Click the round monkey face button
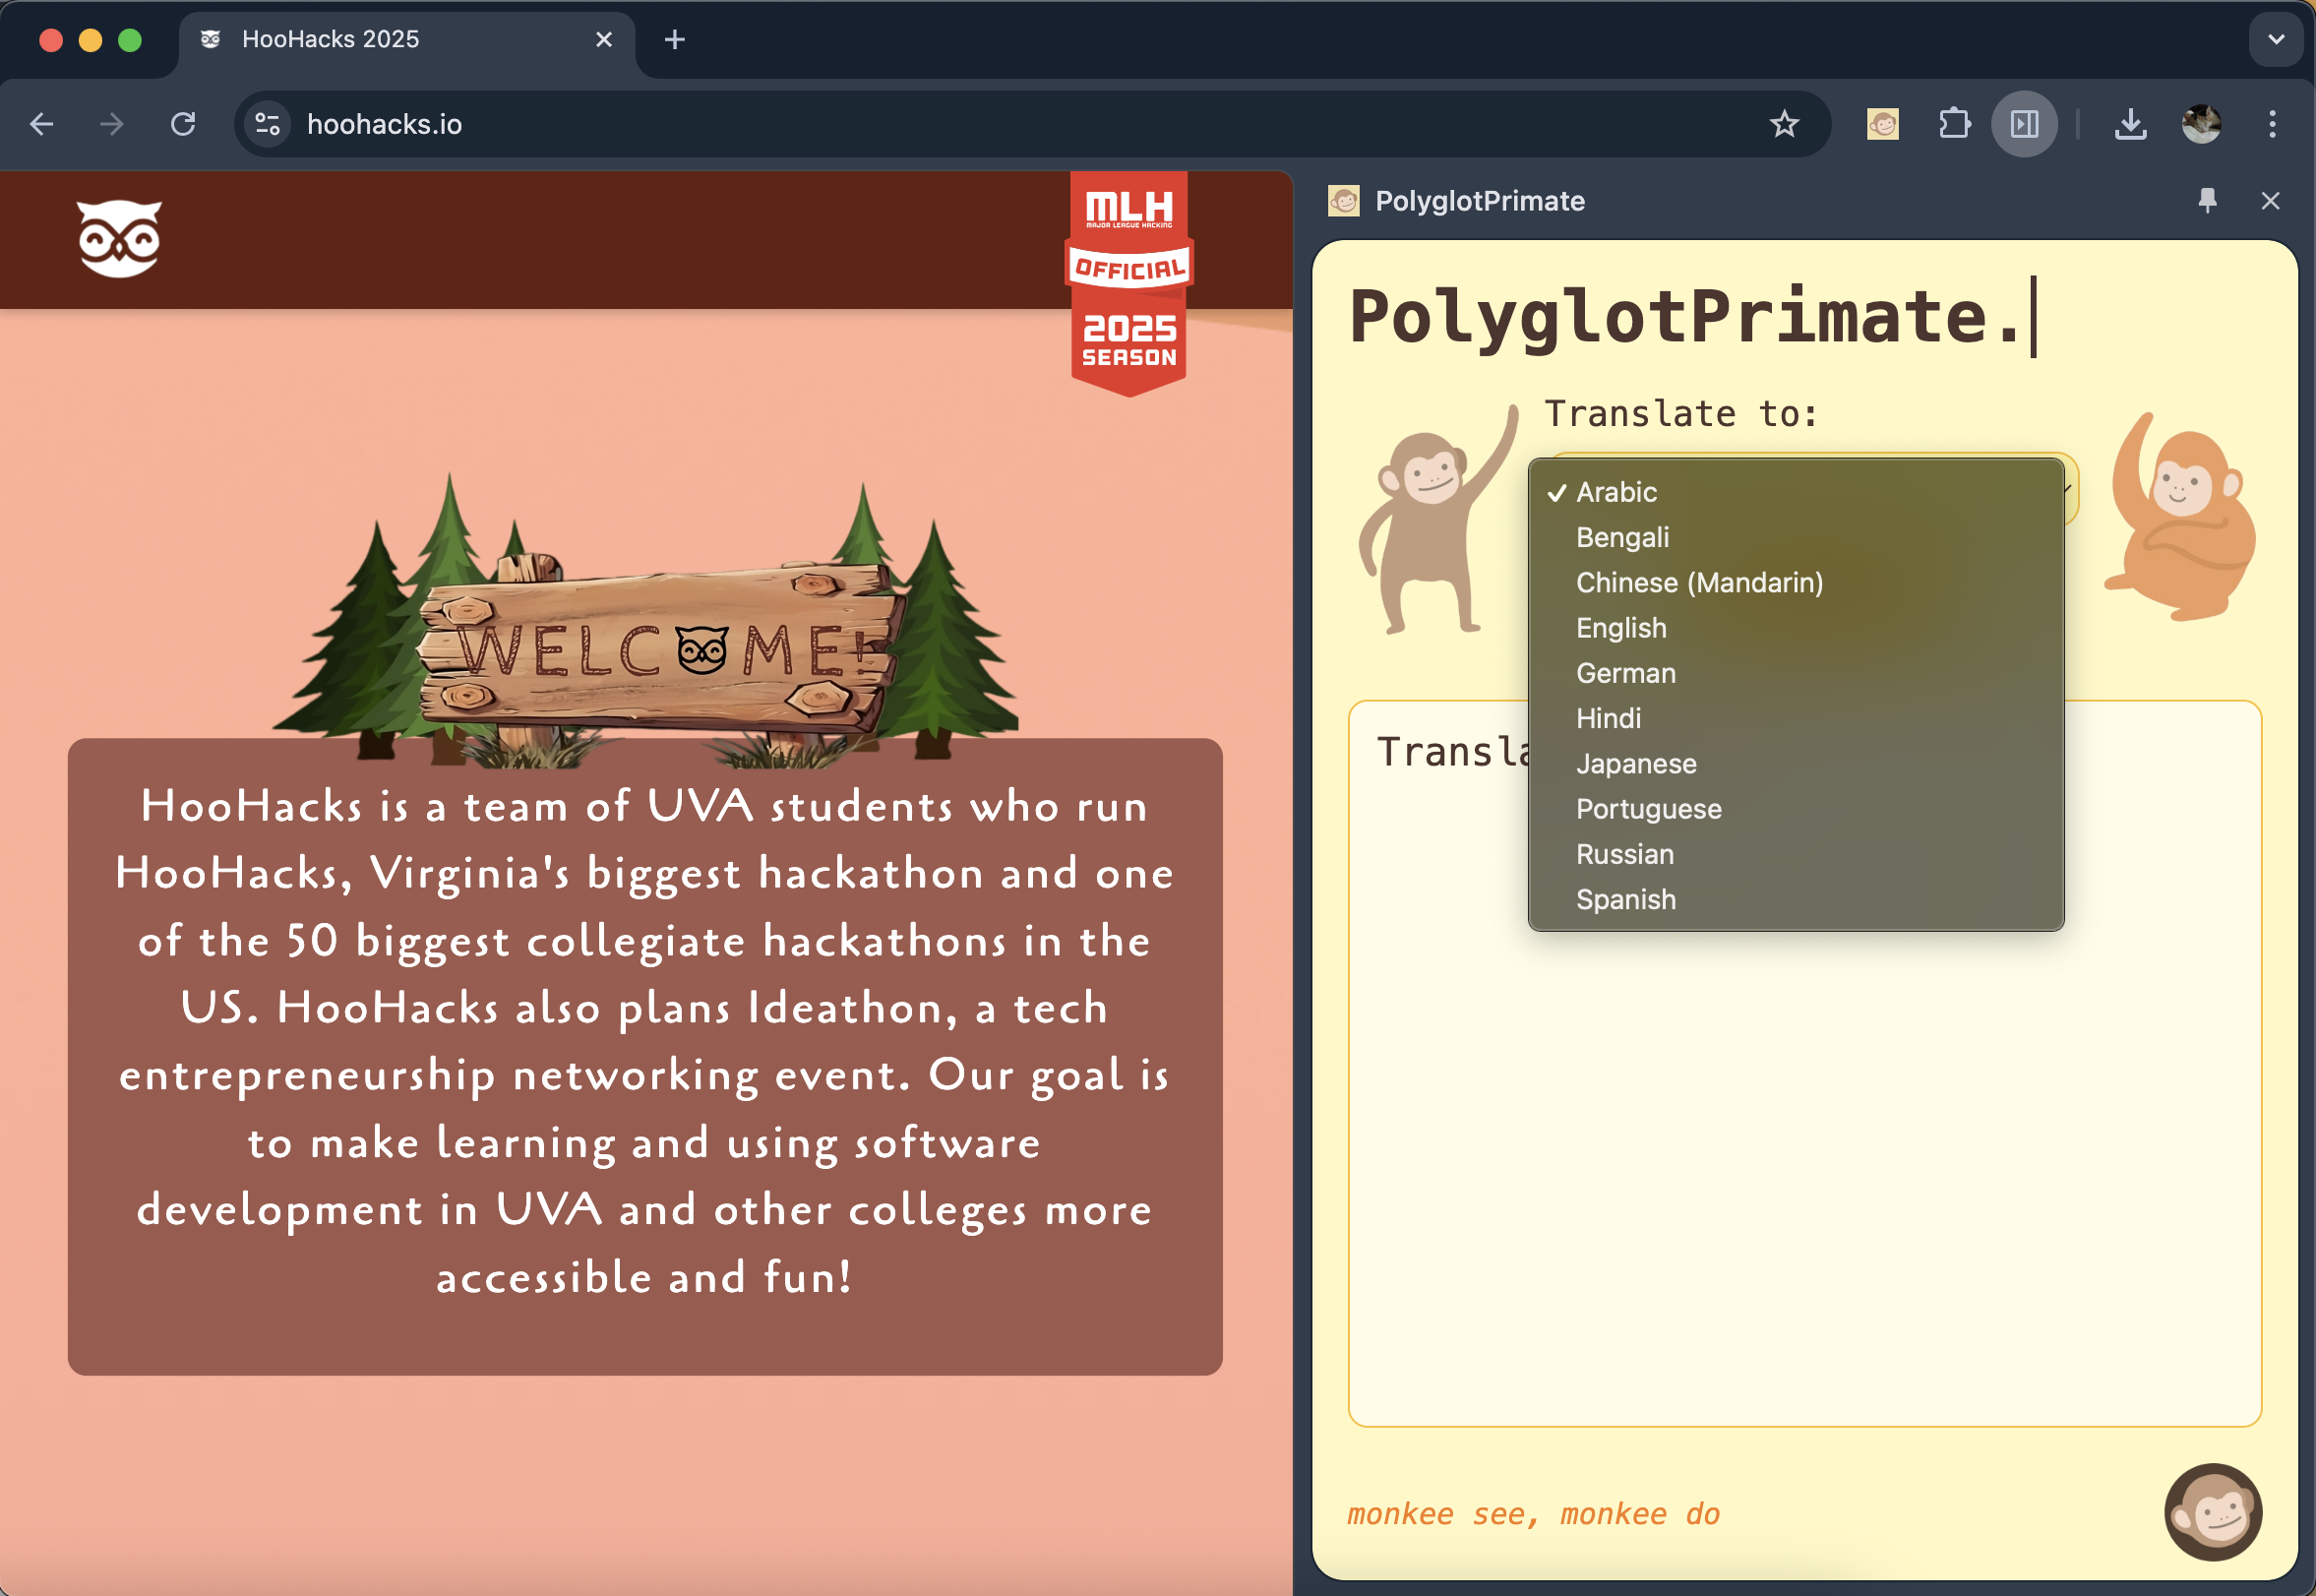 click(x=2212, y=1511)
